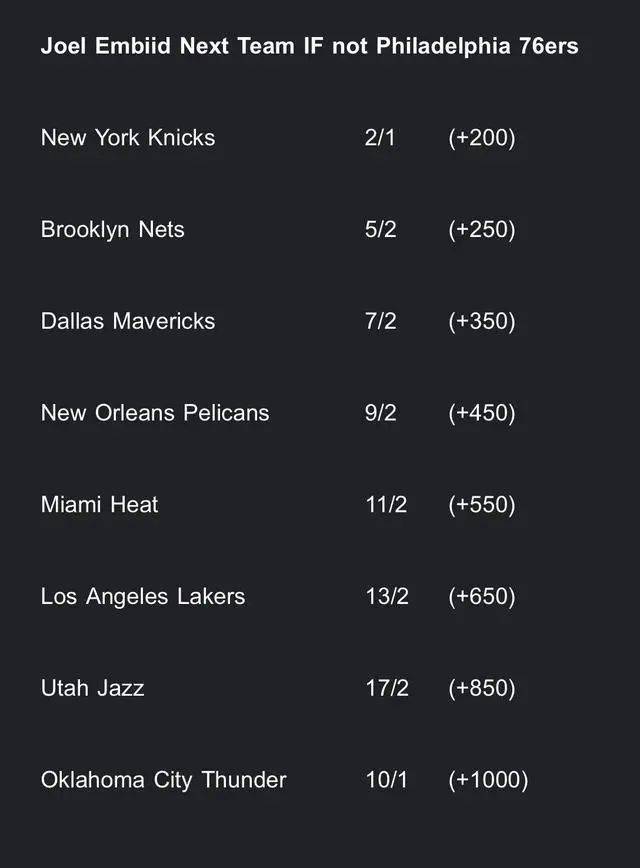This screenshot has width=640, height=868.
Task: Select Oklahoma City Thunder team name
Action: point(163,780)
